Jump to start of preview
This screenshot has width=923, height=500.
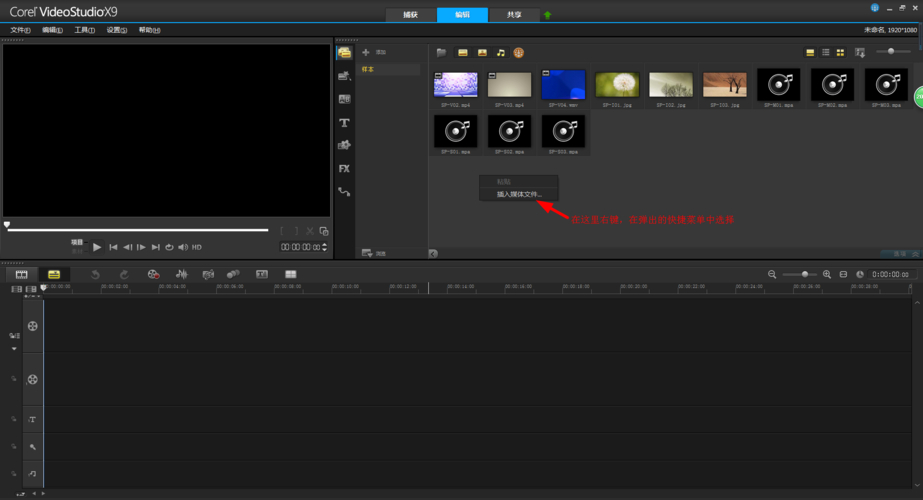coord(113,247)
